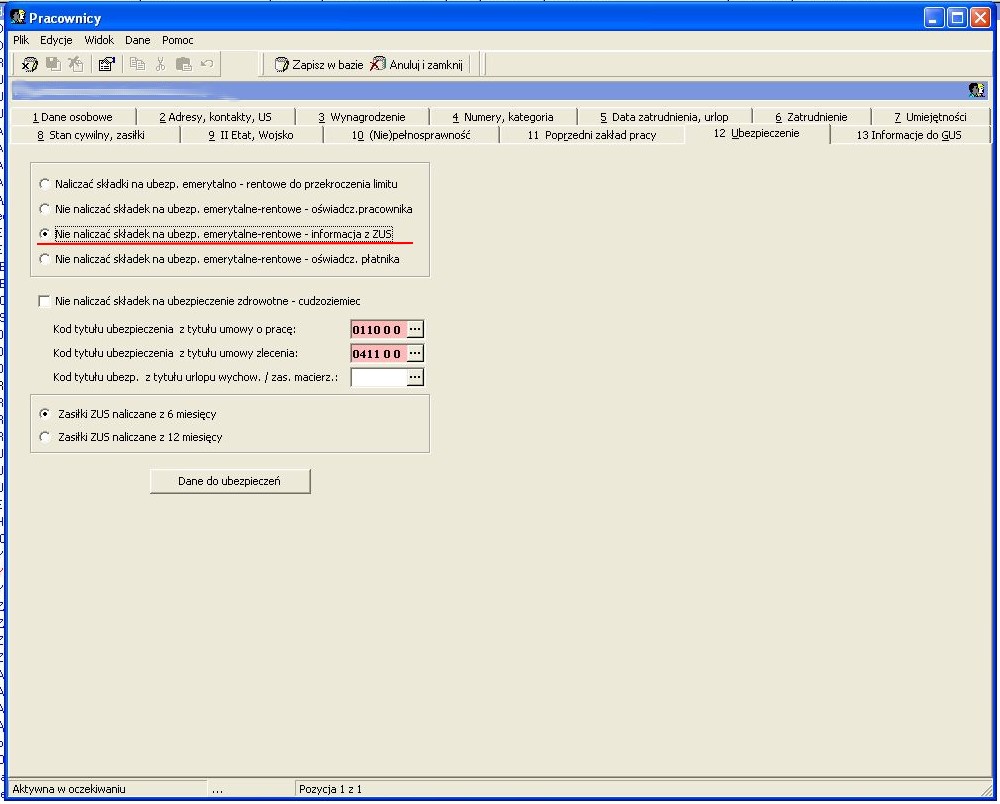
Task: Select the 'oświadcz. płatnika' radio option
Action: click(x=219, y=259)
